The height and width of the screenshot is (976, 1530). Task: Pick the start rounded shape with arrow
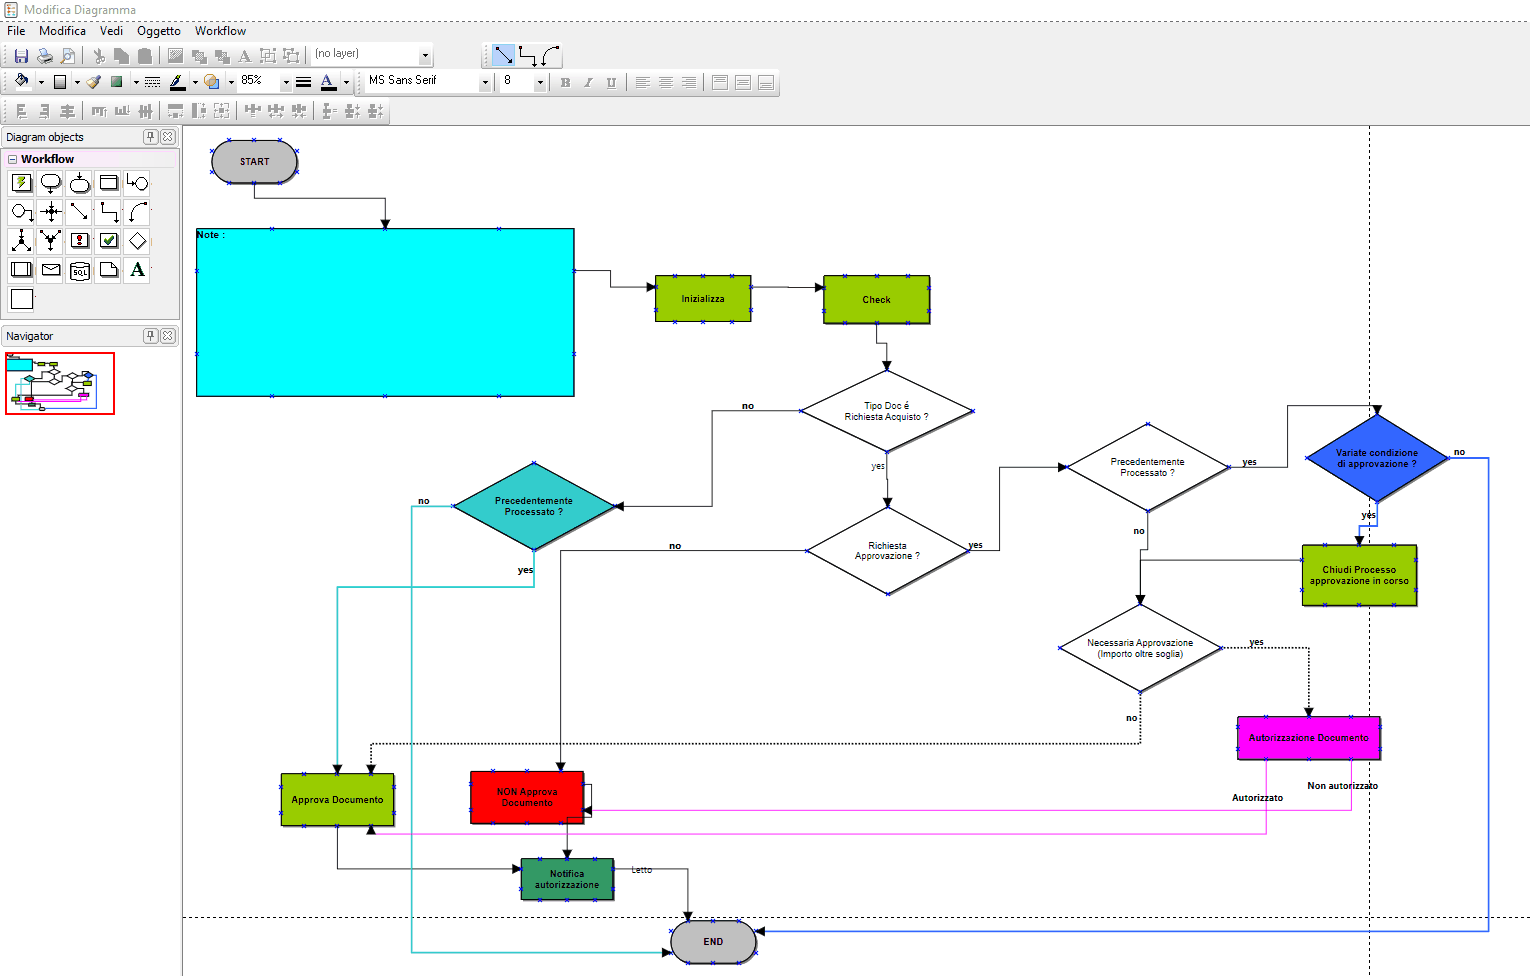[51, 182]
